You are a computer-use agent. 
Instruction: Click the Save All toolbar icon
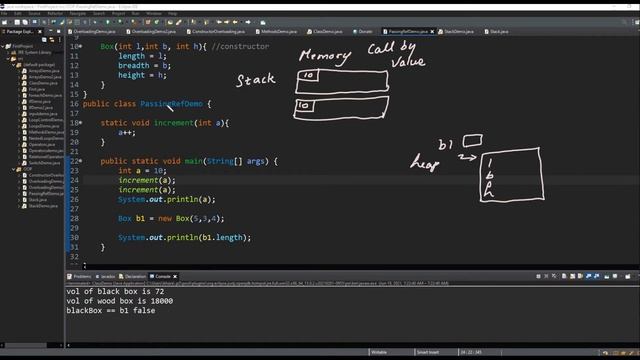coord(25,22)
